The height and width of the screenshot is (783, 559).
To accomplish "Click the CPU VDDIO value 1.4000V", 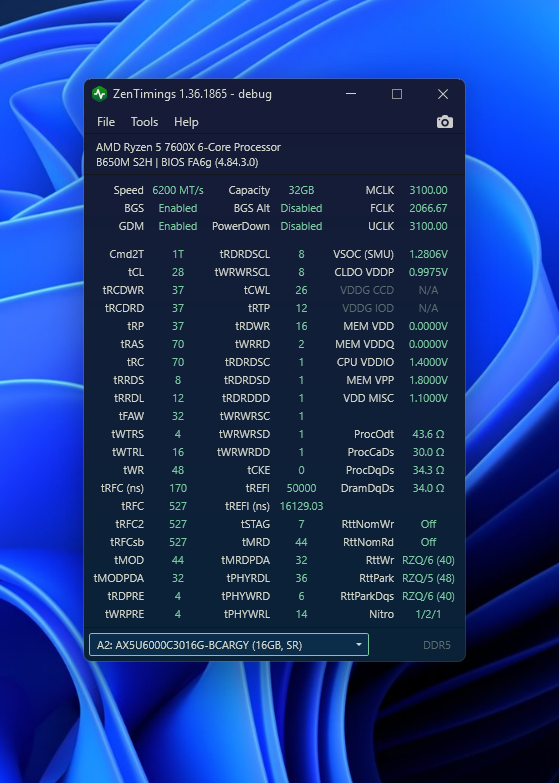I will [x=428, y=362].
